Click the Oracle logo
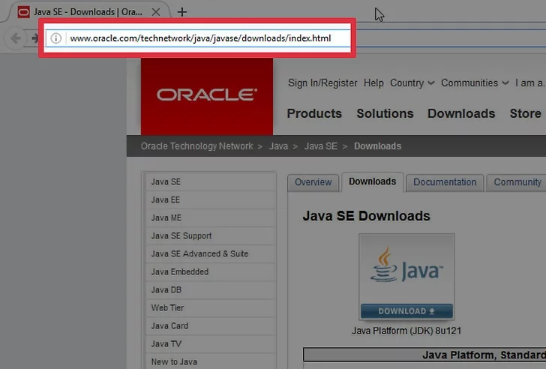 point(207,96)
